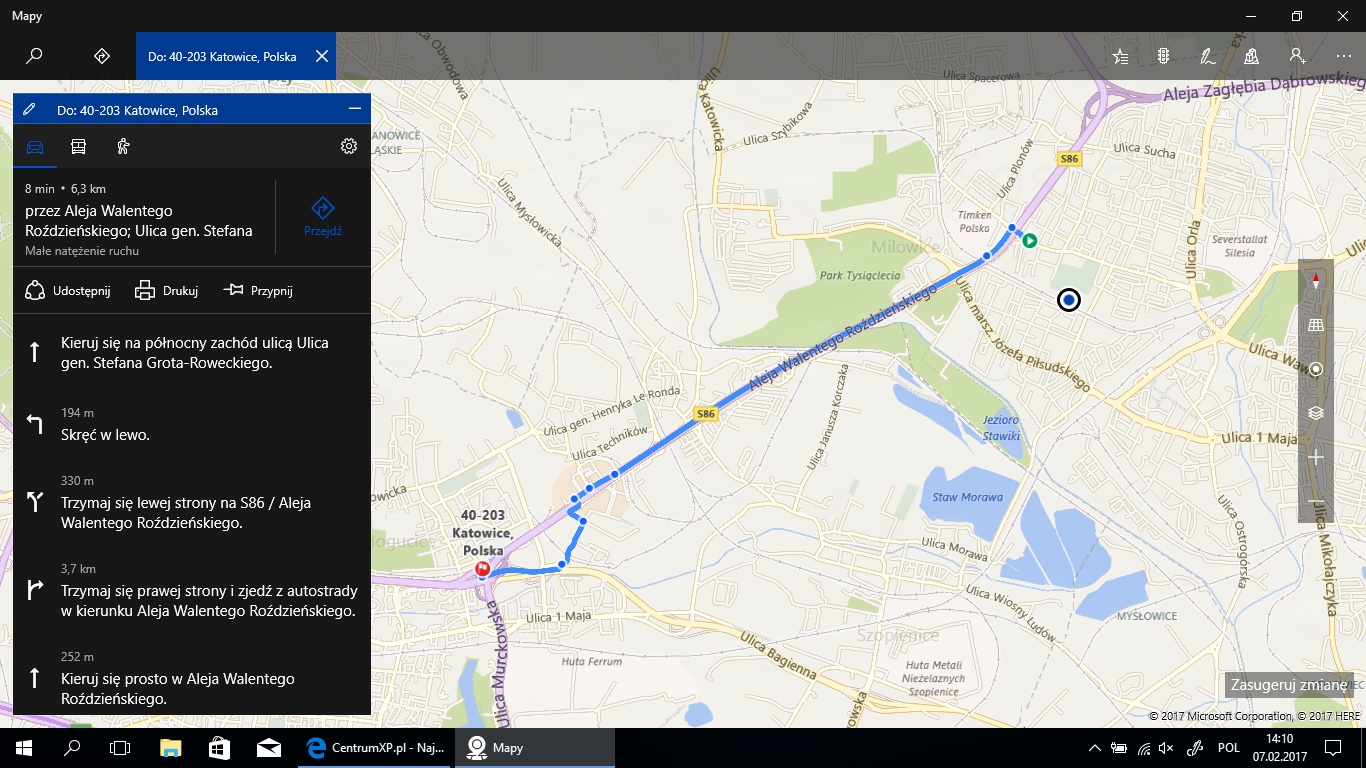Select step 'Trzymaj się prawej strony i zjedź'
Viewport: 1366px width, 768px height.
click(192, 591)
